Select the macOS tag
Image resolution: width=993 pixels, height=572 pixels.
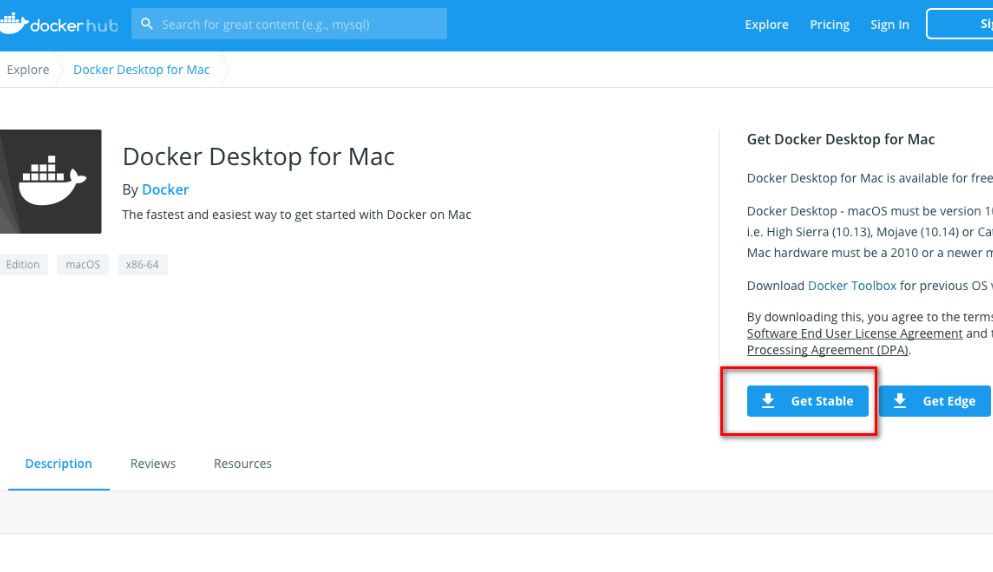[83, 265]
